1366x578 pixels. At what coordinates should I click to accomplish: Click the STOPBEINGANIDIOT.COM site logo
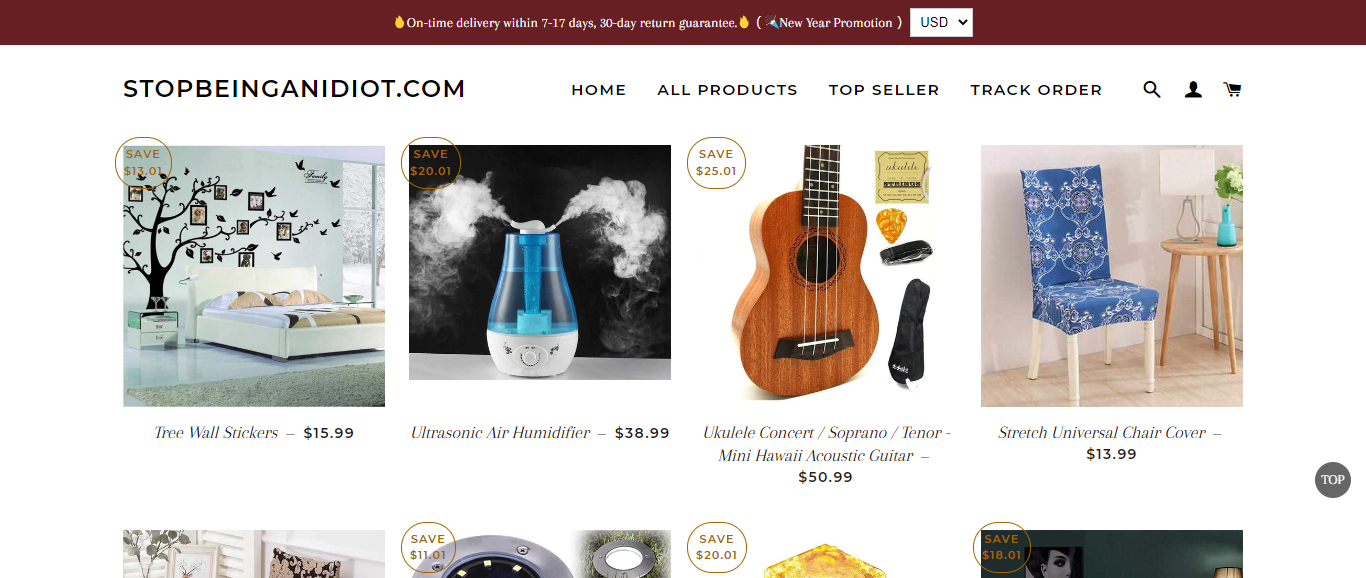point(294,89)
